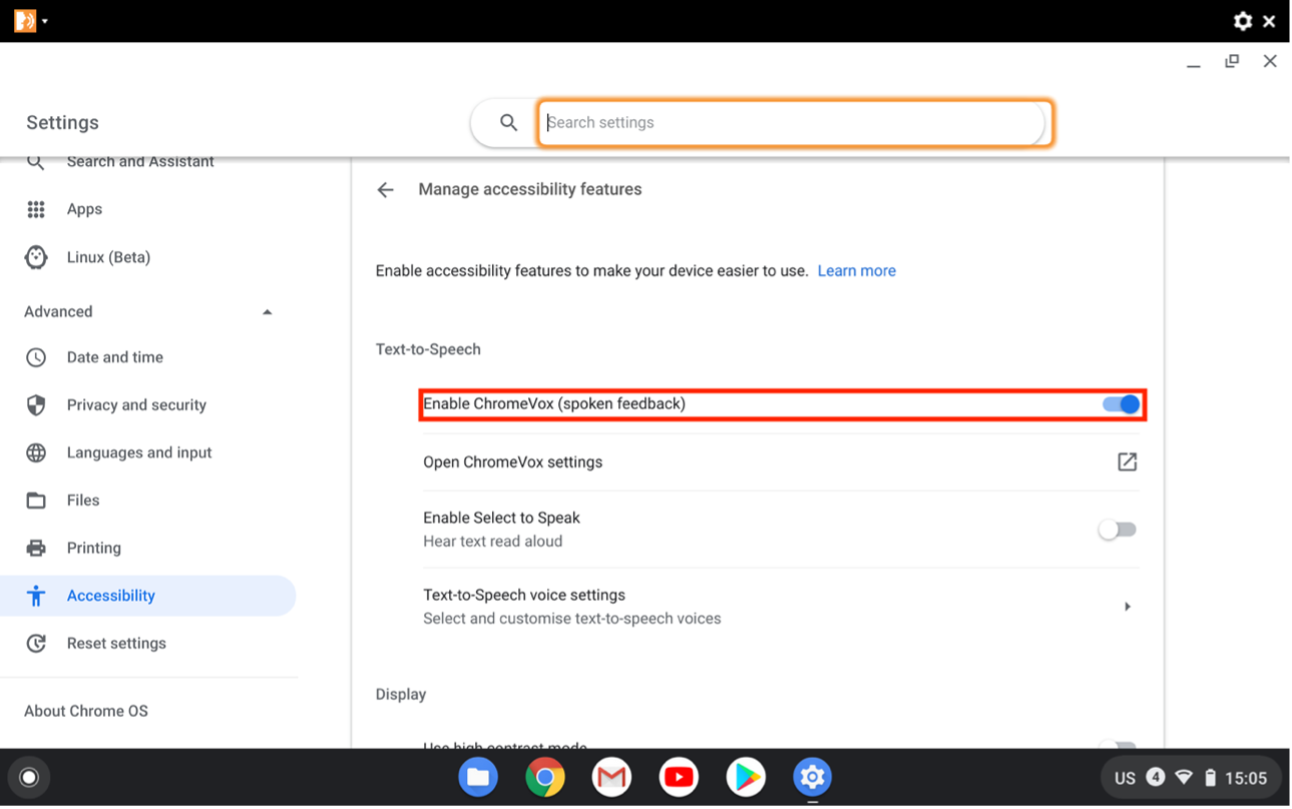Open About Chrome OS

pyautogui.click(x=85, y=710)
